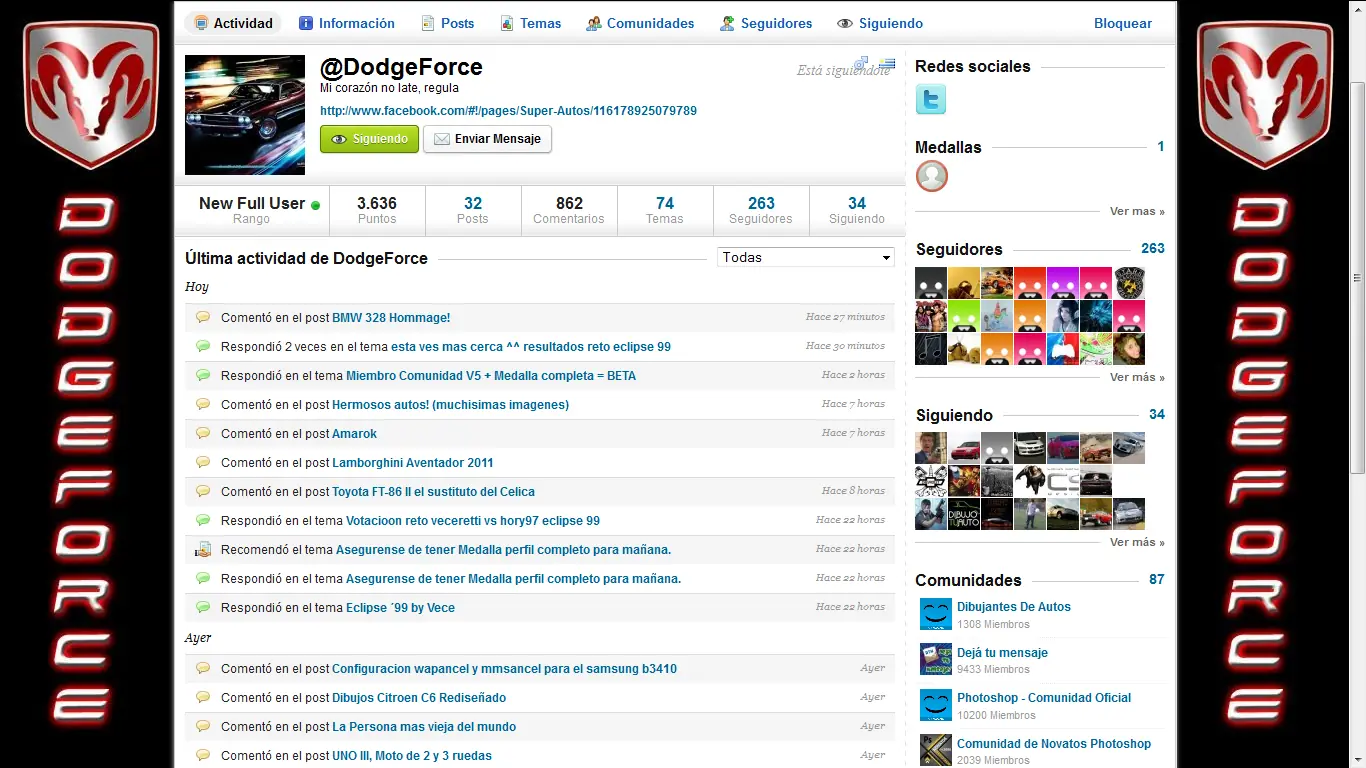
Task: Click the comment icon beside the samsung b3410 post
Action: tap(203, 668)
